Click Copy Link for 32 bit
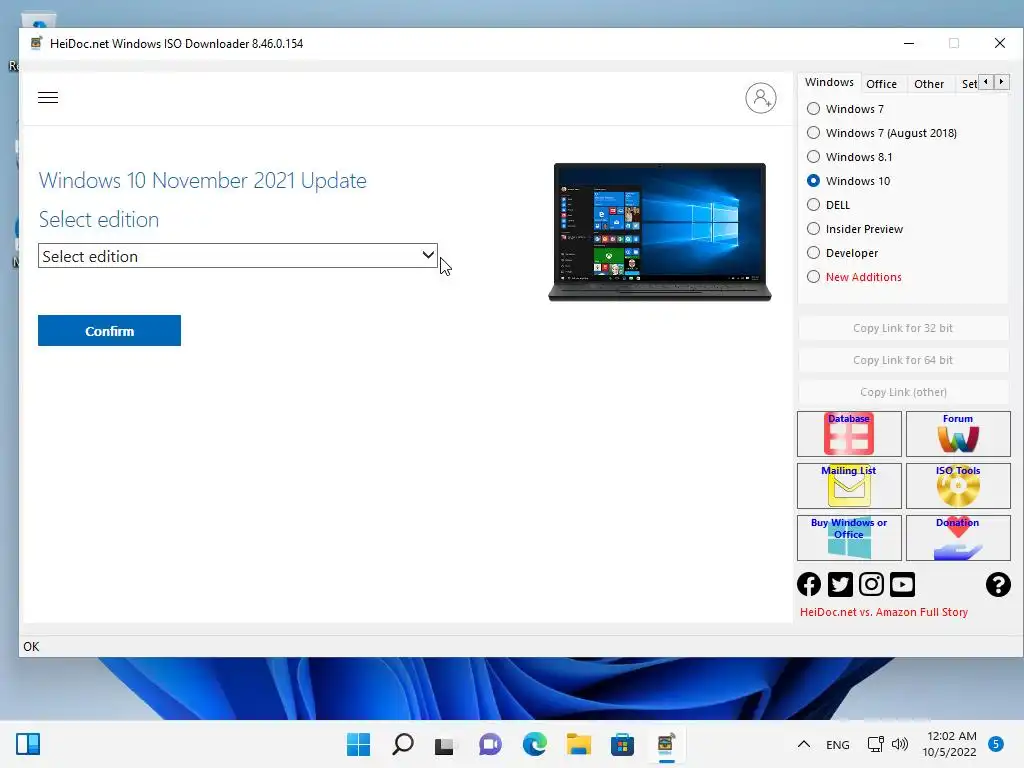Screen dimensions: 1024x768 903,328
